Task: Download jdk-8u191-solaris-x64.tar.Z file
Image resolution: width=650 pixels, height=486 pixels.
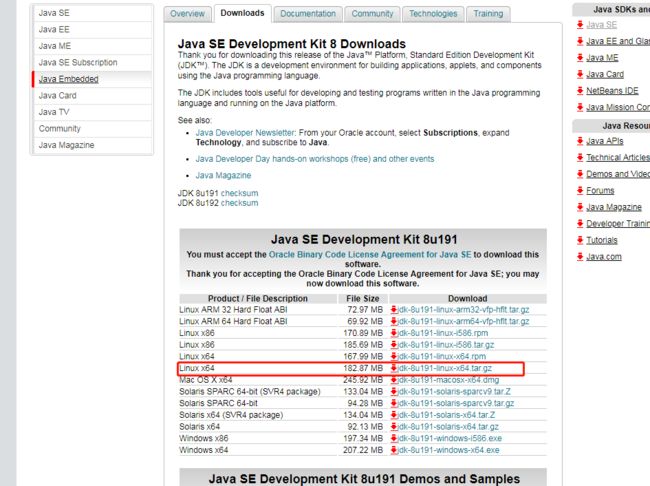Action: [446, 415]
